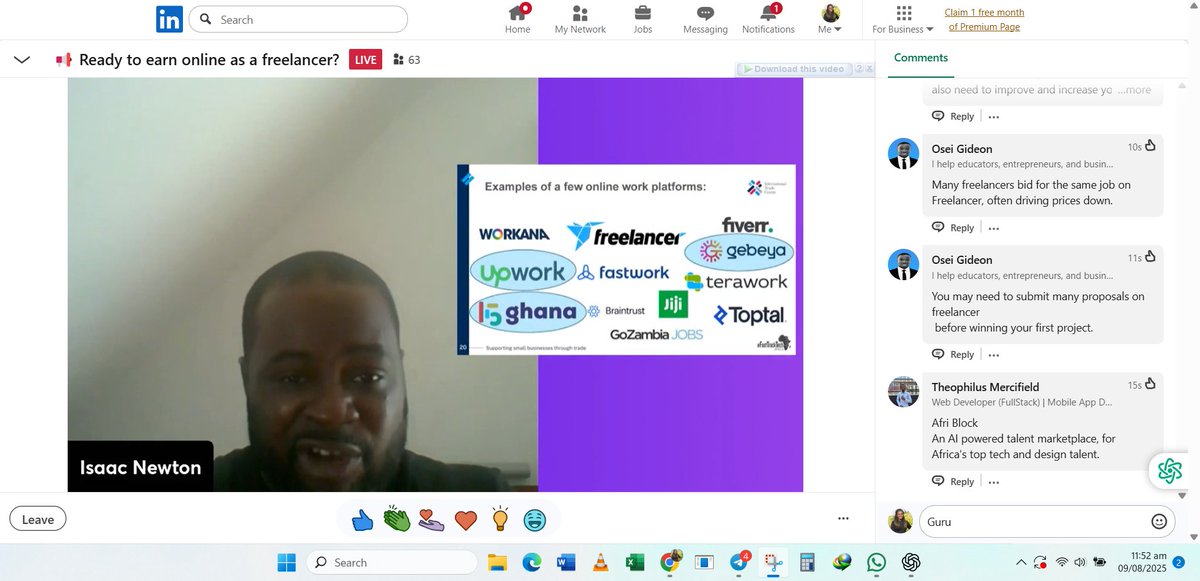The width and height of the screenshot is (1200, 581).
Task: Click the LinkedIn logo
Action: coord(169,19)
